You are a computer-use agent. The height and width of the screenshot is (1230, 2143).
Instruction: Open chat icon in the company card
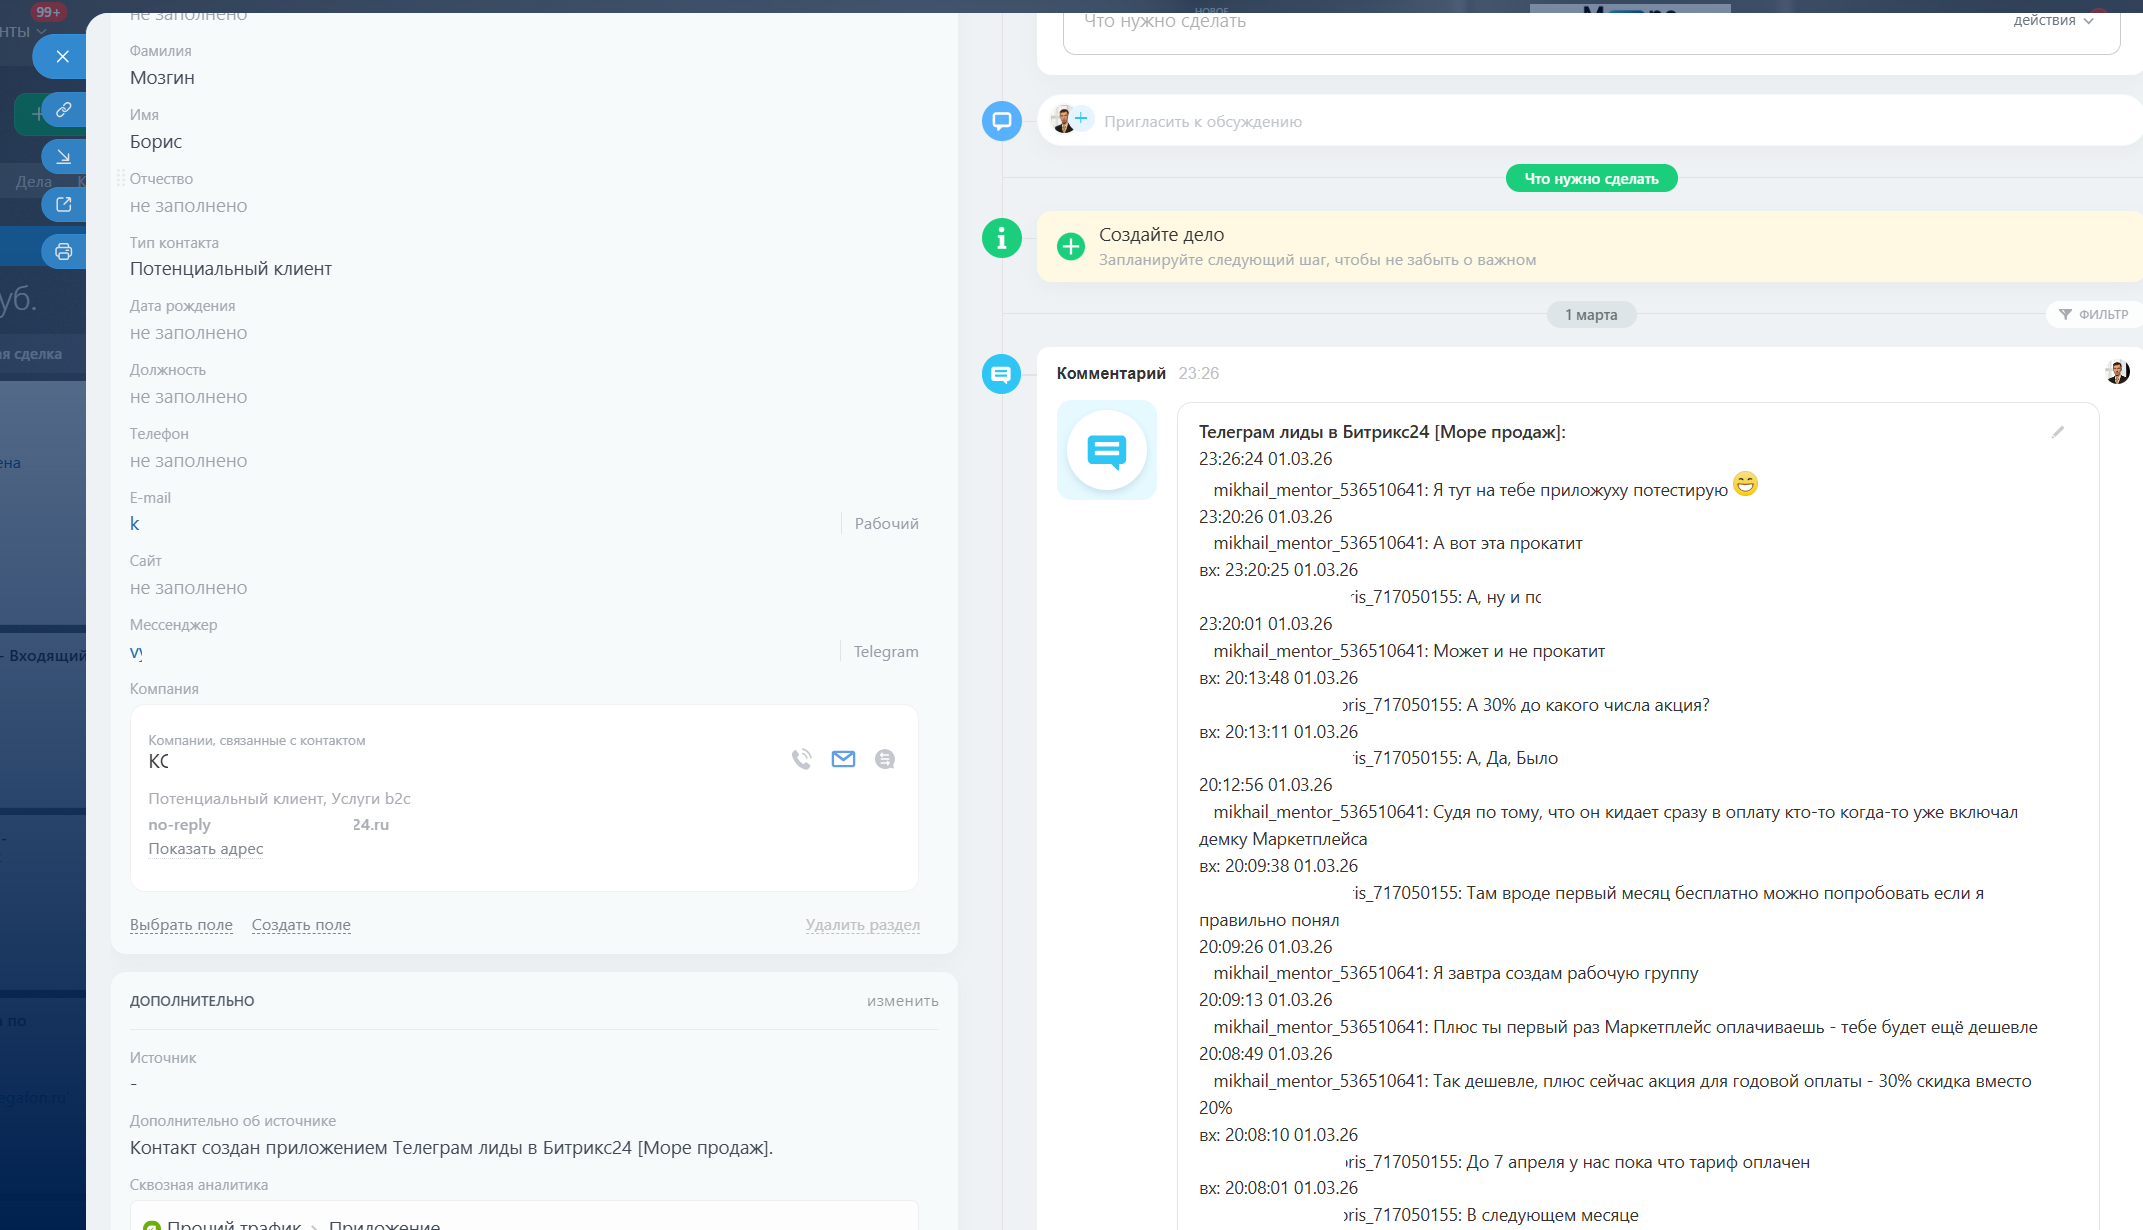(885, 759)
